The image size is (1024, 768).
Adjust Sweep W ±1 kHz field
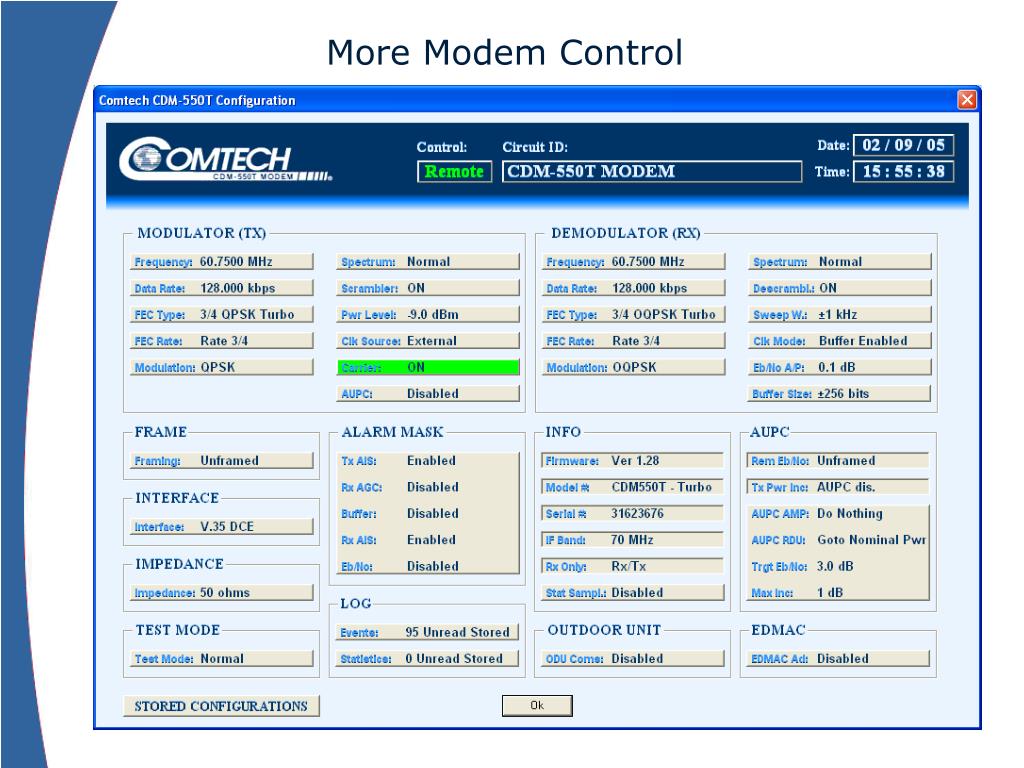[840, 315]
